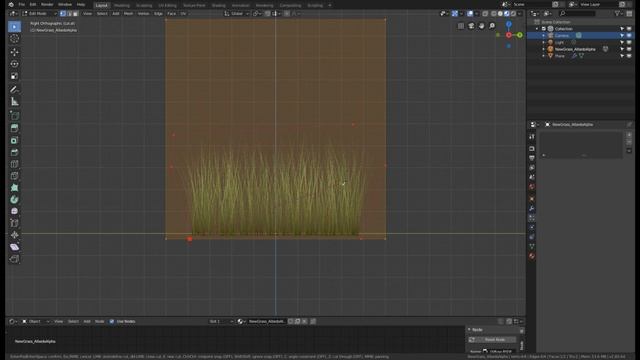The width and height of the screenshot is (640, 360).
Task: Click the blue Z axis on navigation gizmo
Action: pyautogui.click(x=509, y=24)
